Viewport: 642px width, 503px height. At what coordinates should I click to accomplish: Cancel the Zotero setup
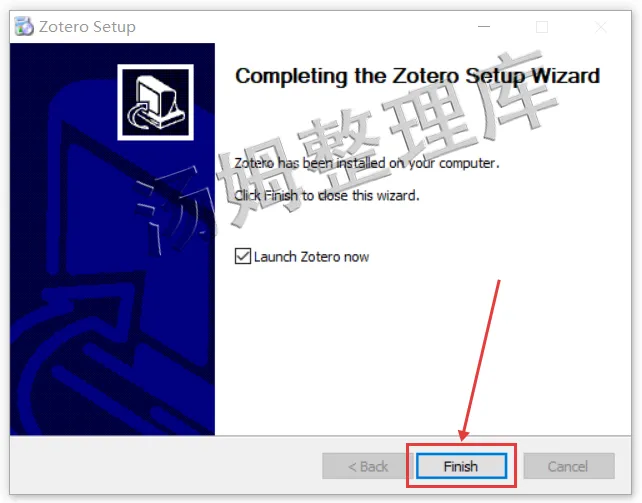pos(569,466)
